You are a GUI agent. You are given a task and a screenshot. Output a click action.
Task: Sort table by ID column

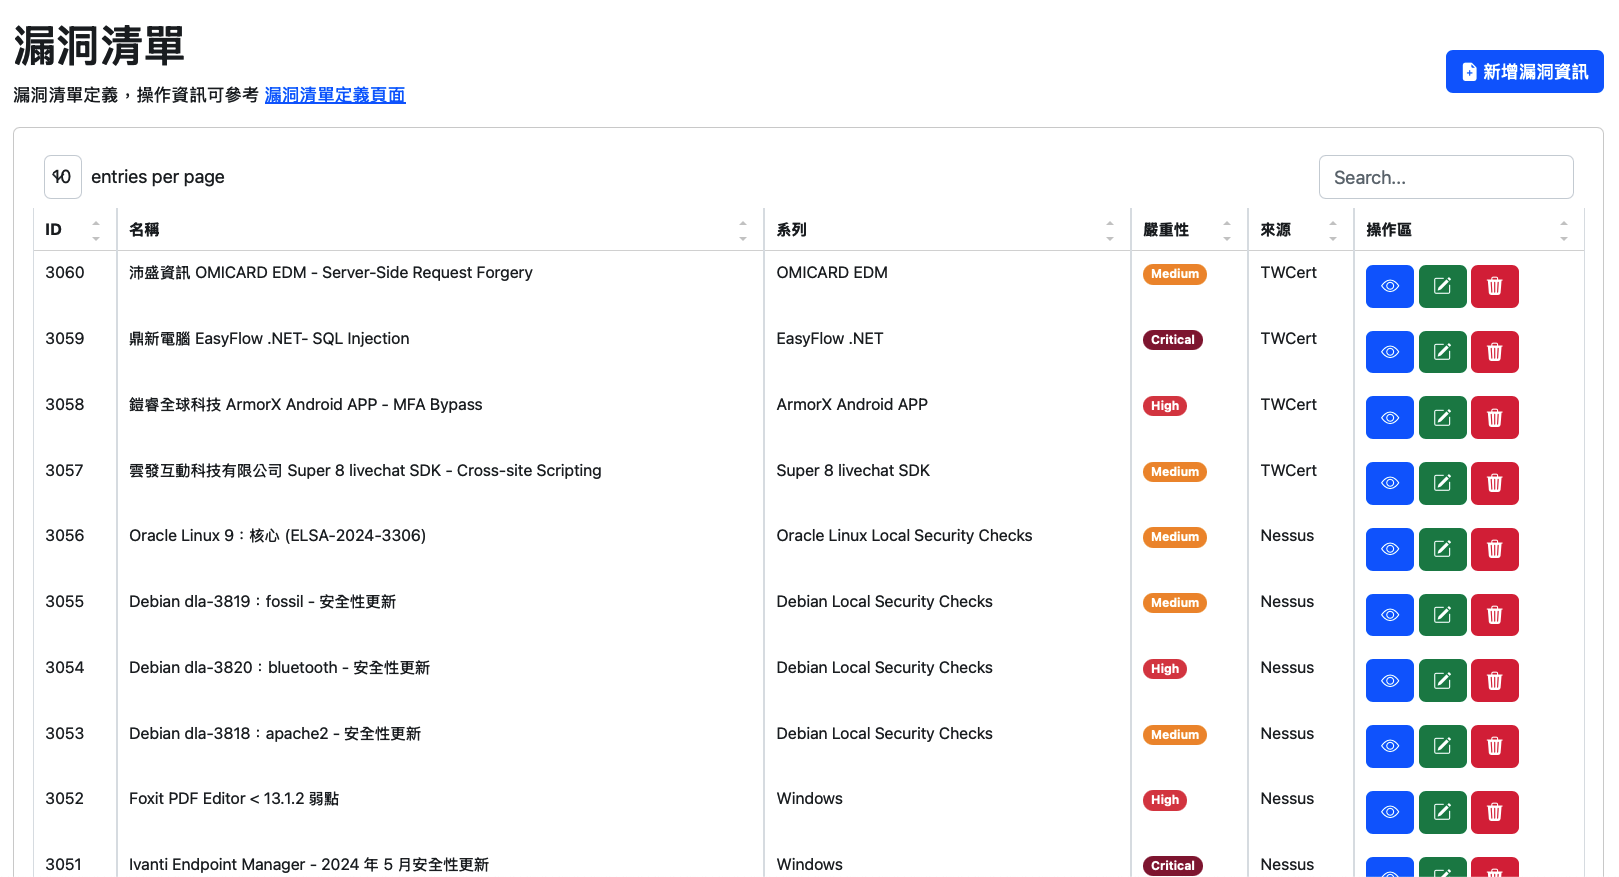[x=75, y=230]
